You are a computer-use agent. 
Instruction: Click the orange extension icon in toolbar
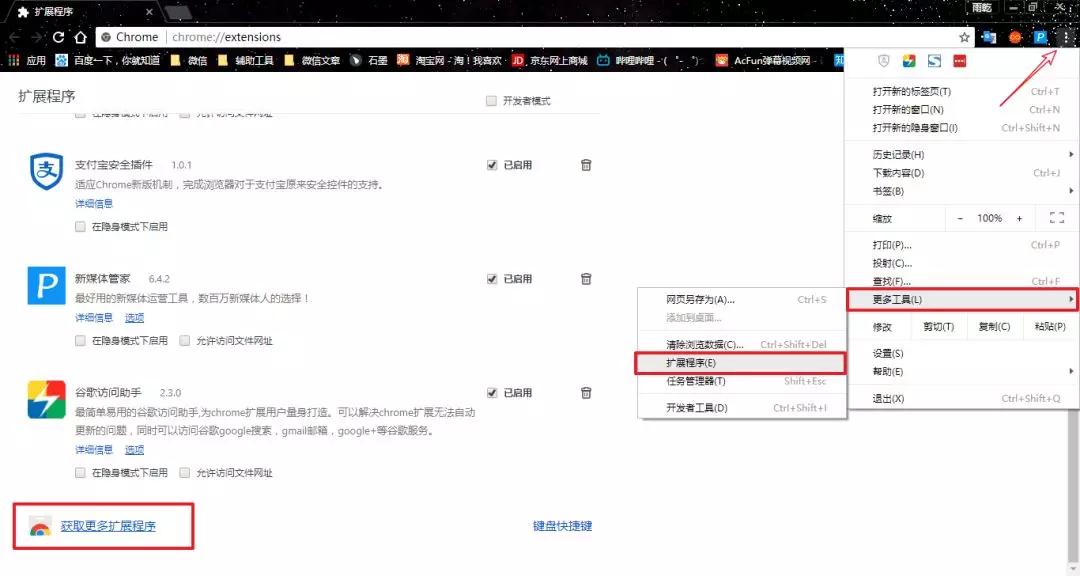1015,37
